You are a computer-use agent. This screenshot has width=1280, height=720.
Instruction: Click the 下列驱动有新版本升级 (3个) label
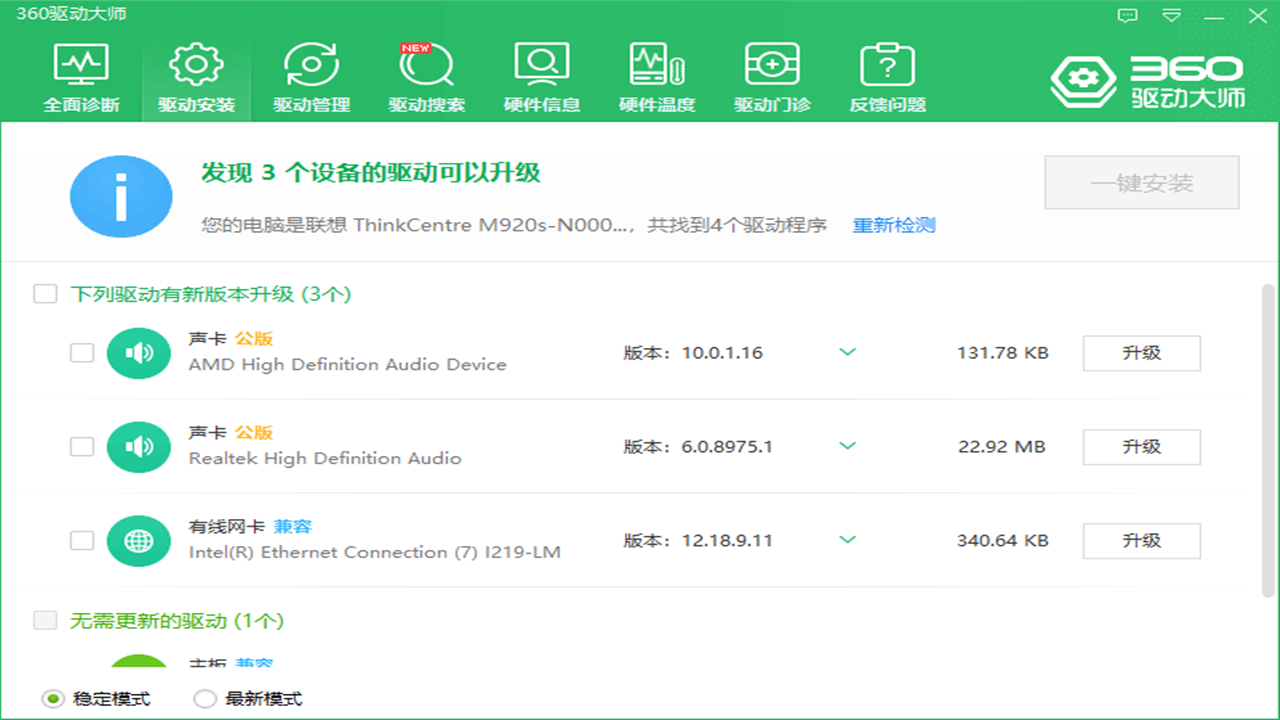tap(211, 294)
